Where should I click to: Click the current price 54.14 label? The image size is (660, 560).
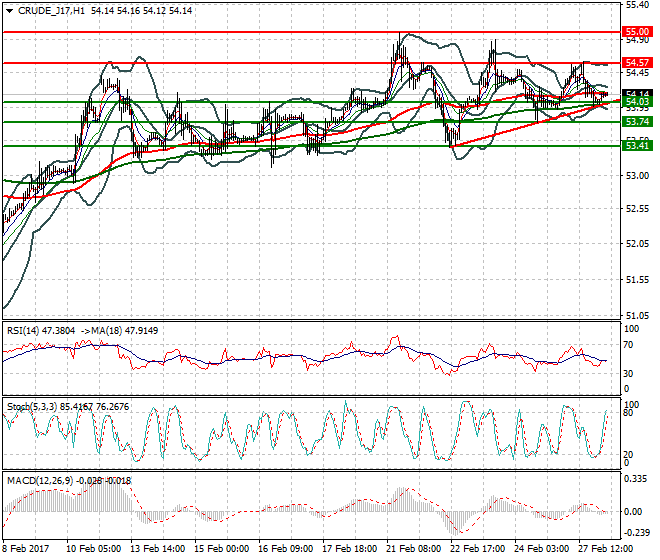pos(637,93)
